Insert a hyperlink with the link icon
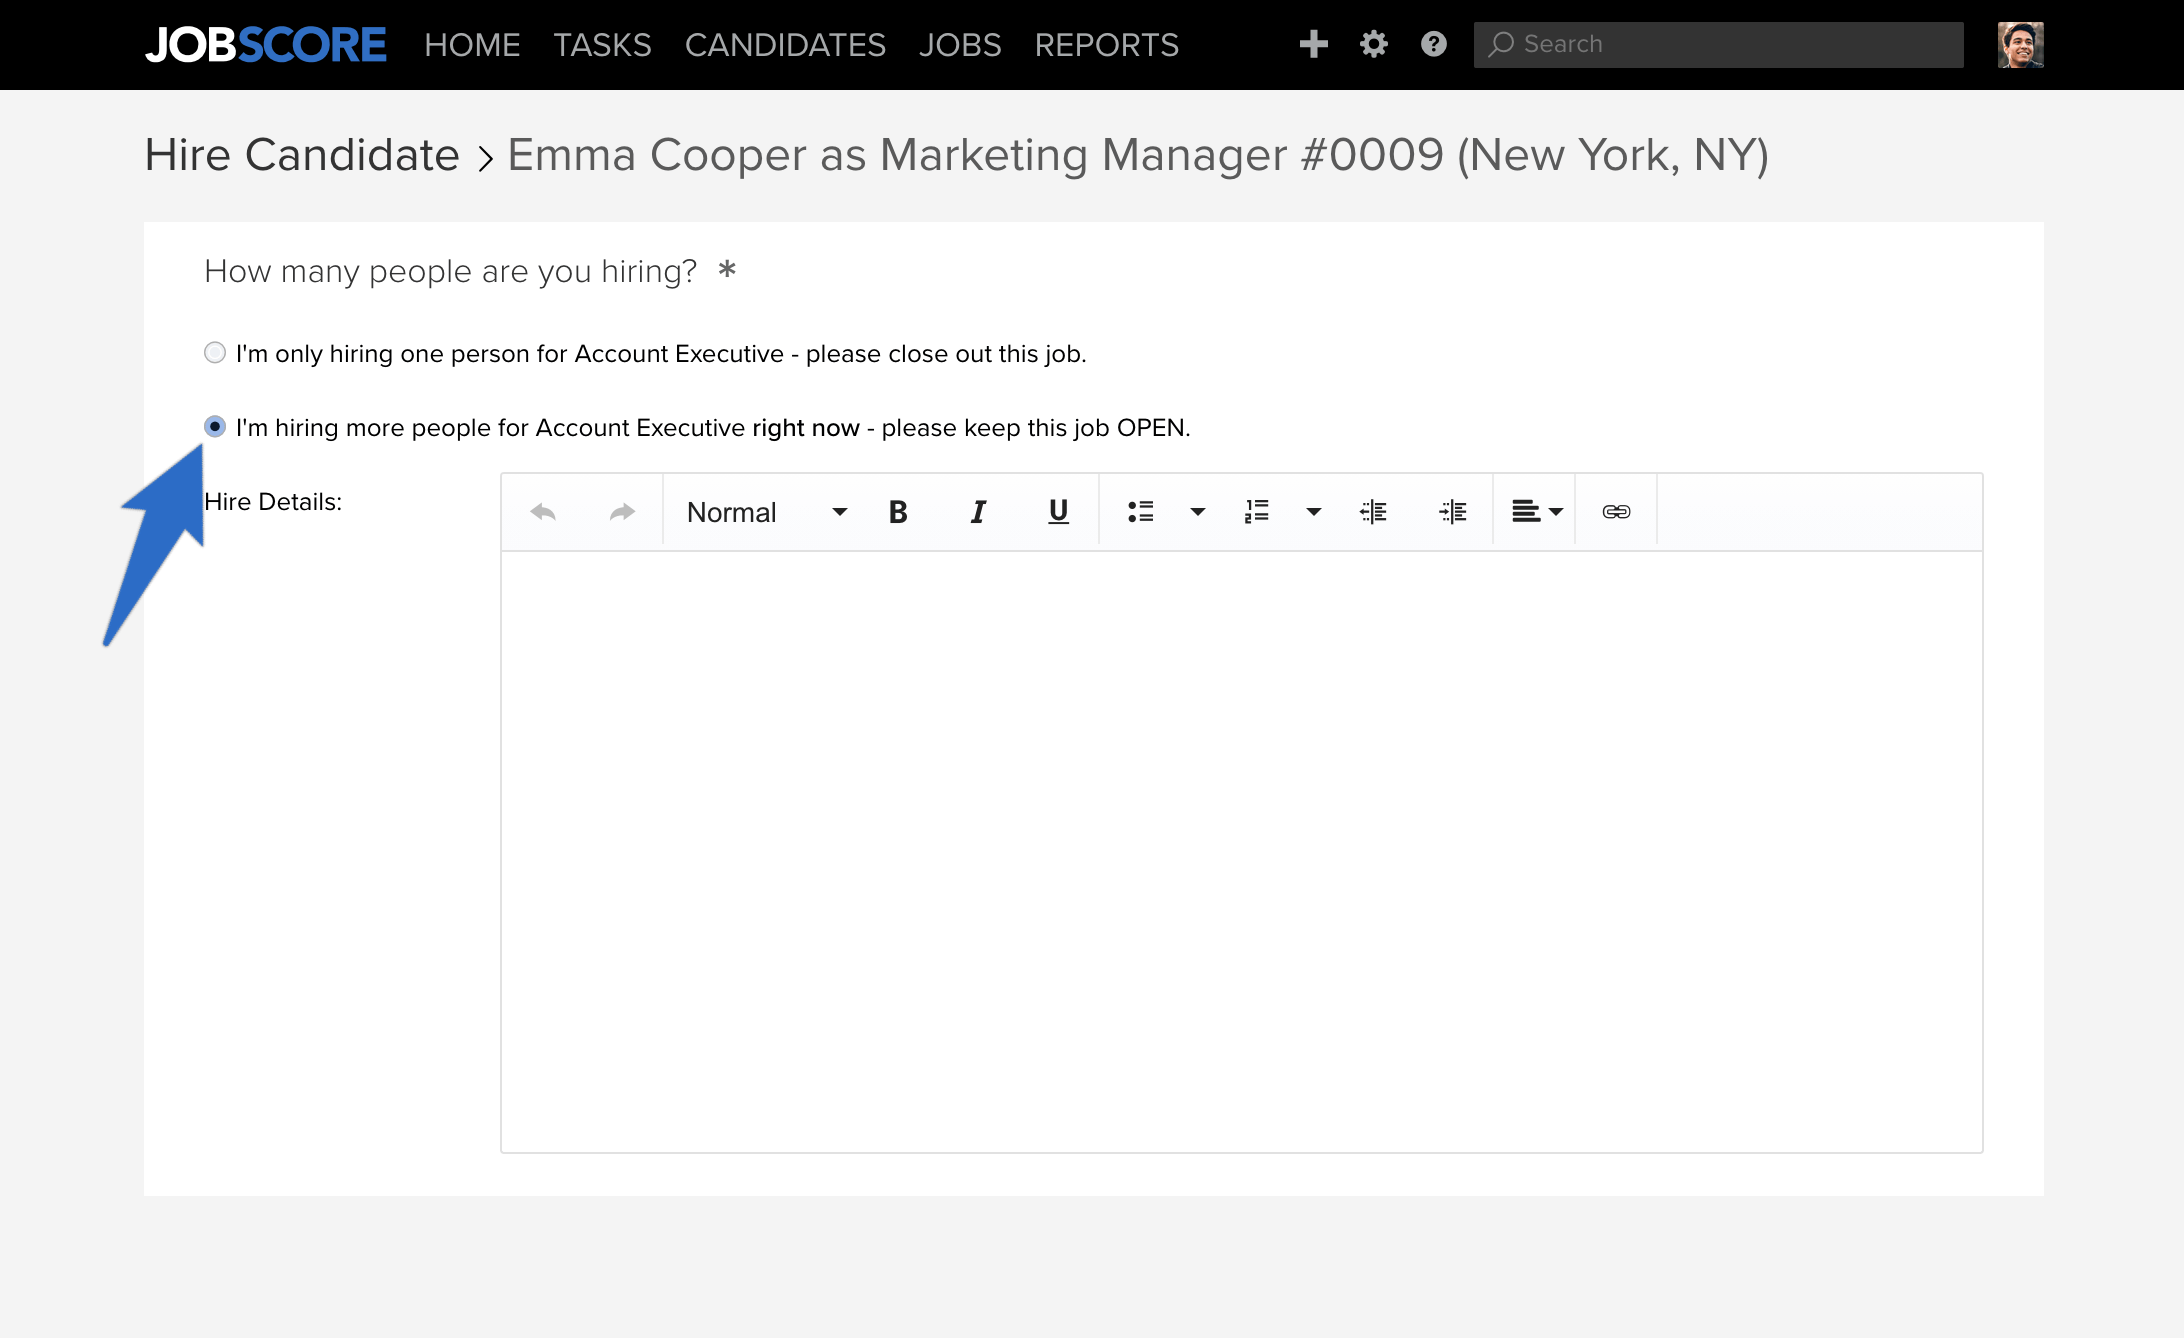Screen dimensions: 2184x1338 1616,512
